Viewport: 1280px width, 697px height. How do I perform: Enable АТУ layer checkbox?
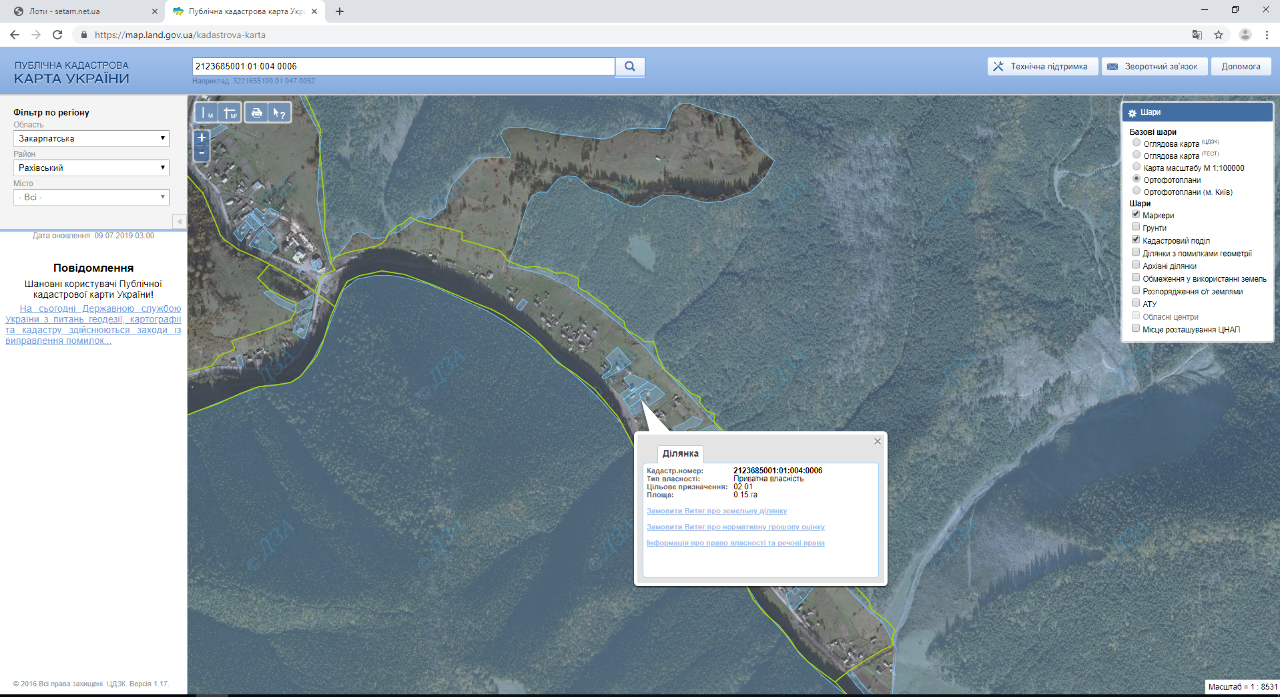tap(1136, 302)
